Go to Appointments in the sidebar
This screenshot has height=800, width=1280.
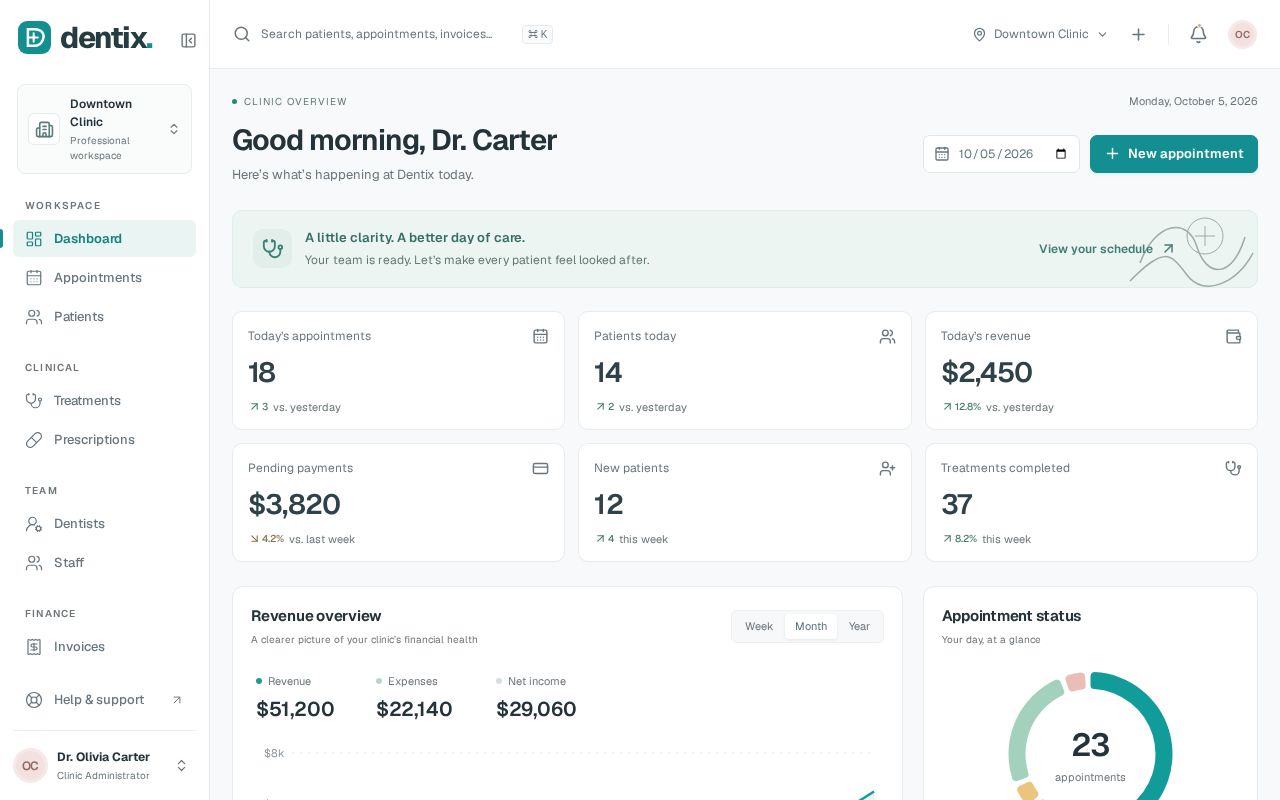click(104, 277)
